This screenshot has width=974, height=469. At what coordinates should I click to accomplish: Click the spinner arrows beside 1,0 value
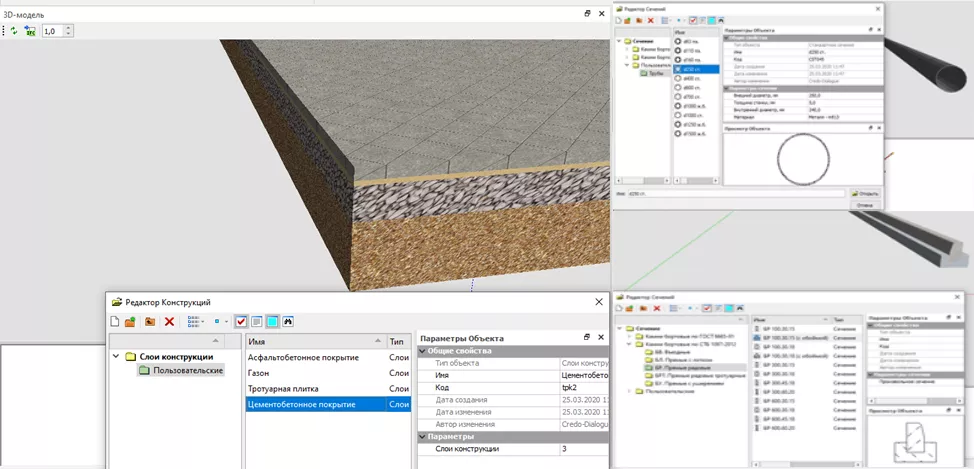click(x=67, y=32)
